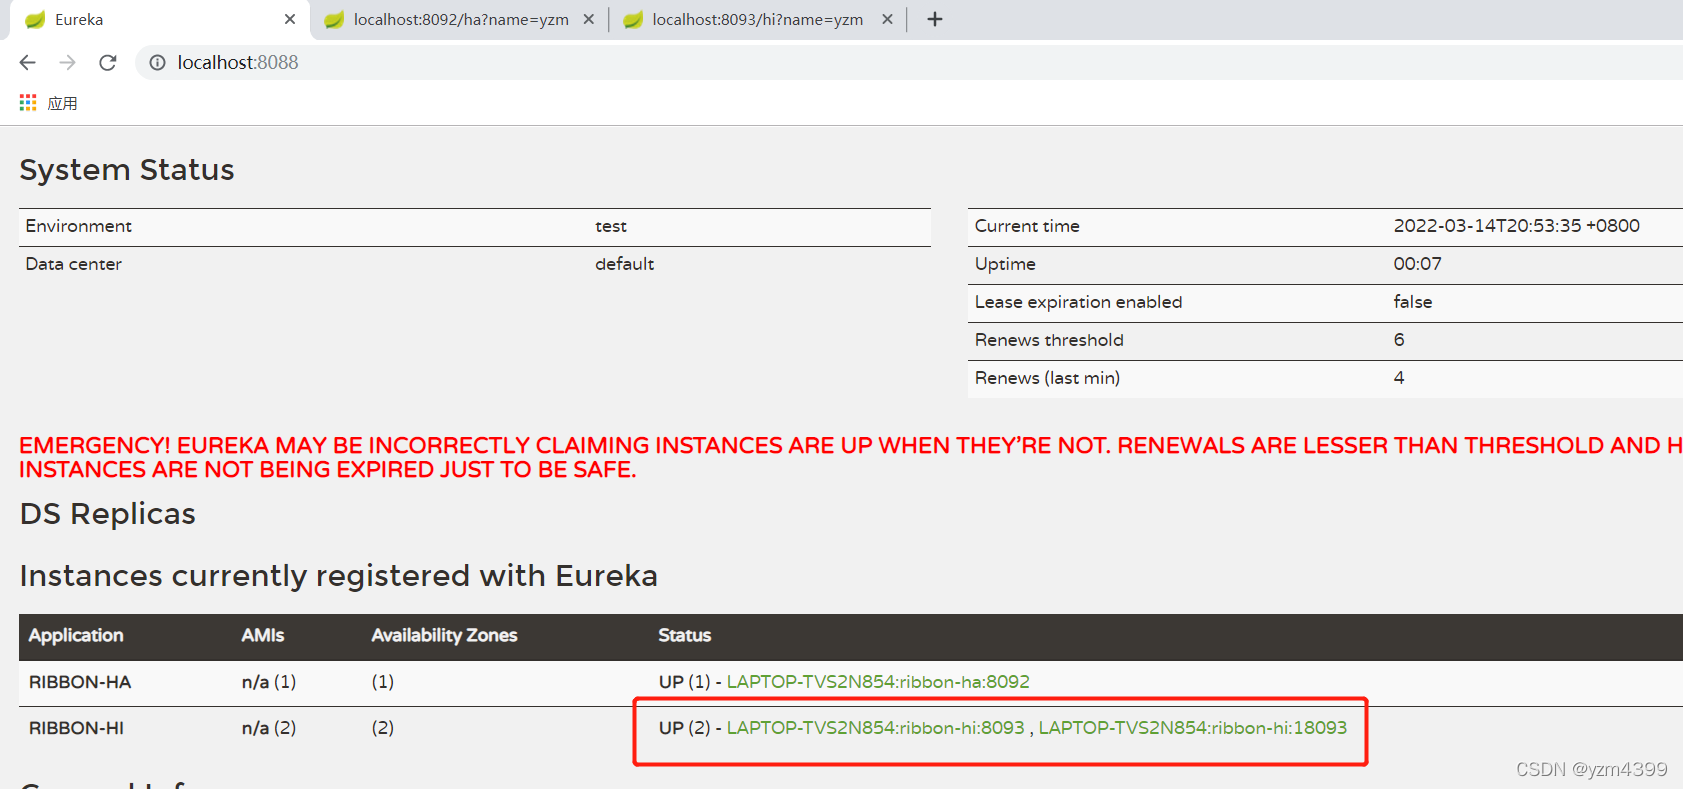The image size is (1683, 789).
Task: Click the RIBBON-HA application cell
Action: (80, 682)
